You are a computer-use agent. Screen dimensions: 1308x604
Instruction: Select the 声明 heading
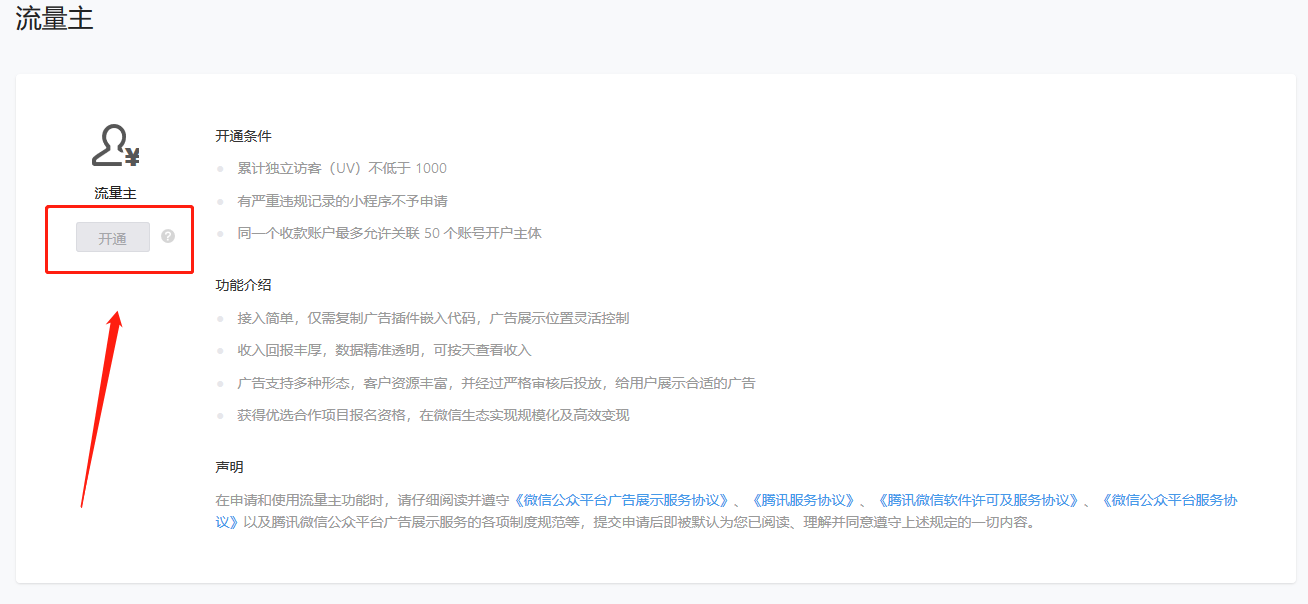click(x=229, y=467)
